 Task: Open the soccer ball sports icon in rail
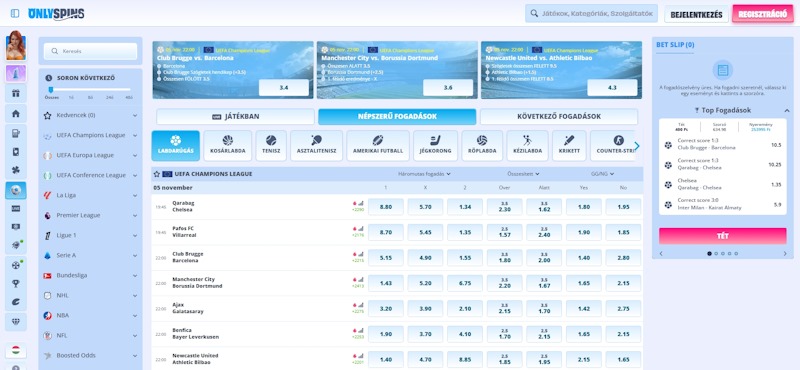pyautogui.click(x=16, y=190)
